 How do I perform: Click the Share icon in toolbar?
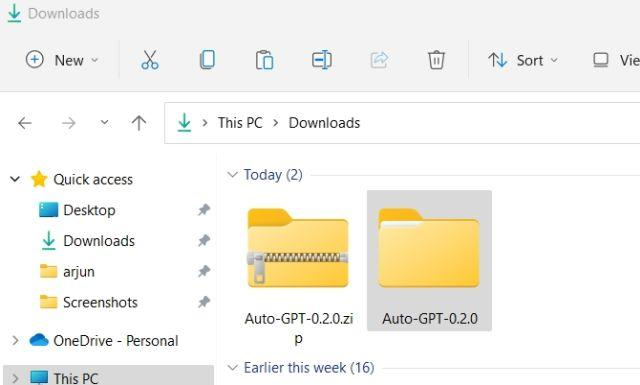pyautogui.click(x=379, y=60)
